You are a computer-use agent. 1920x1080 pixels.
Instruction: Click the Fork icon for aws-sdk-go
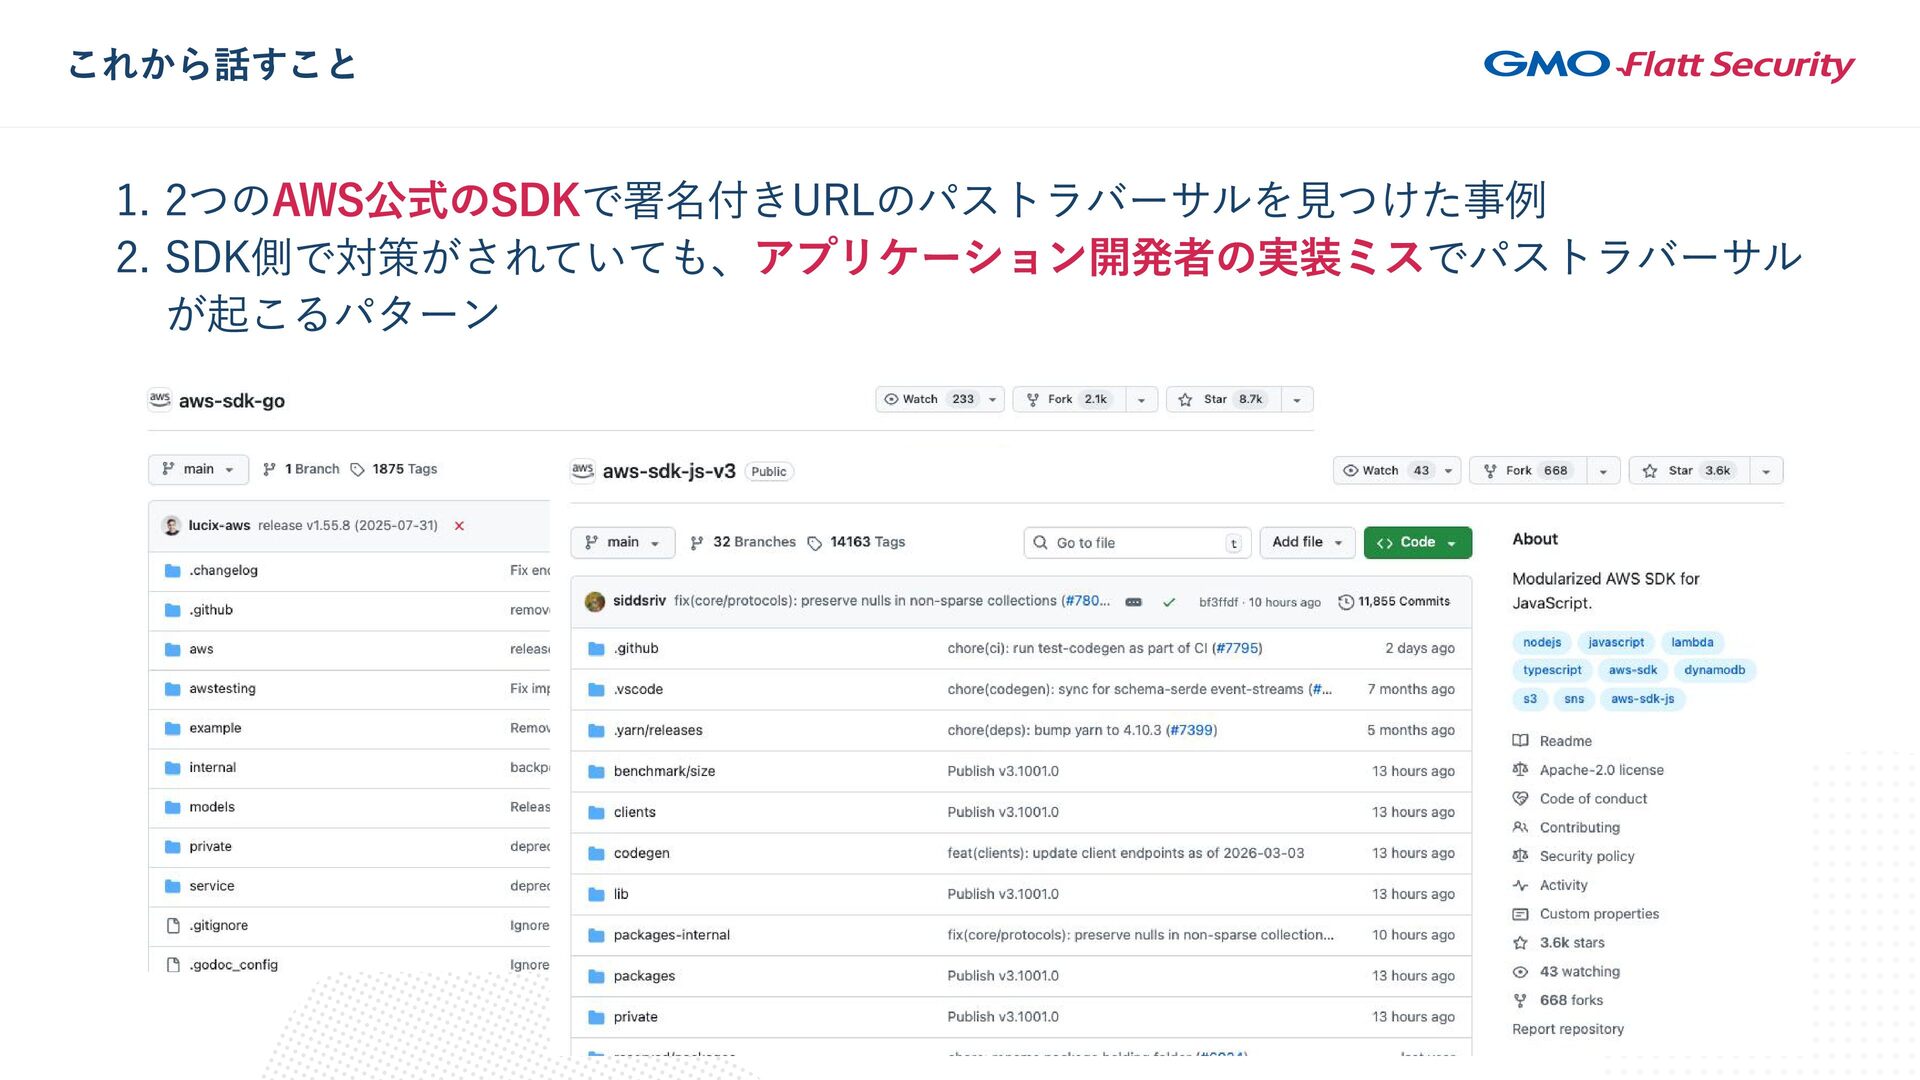coord(1033,400)
